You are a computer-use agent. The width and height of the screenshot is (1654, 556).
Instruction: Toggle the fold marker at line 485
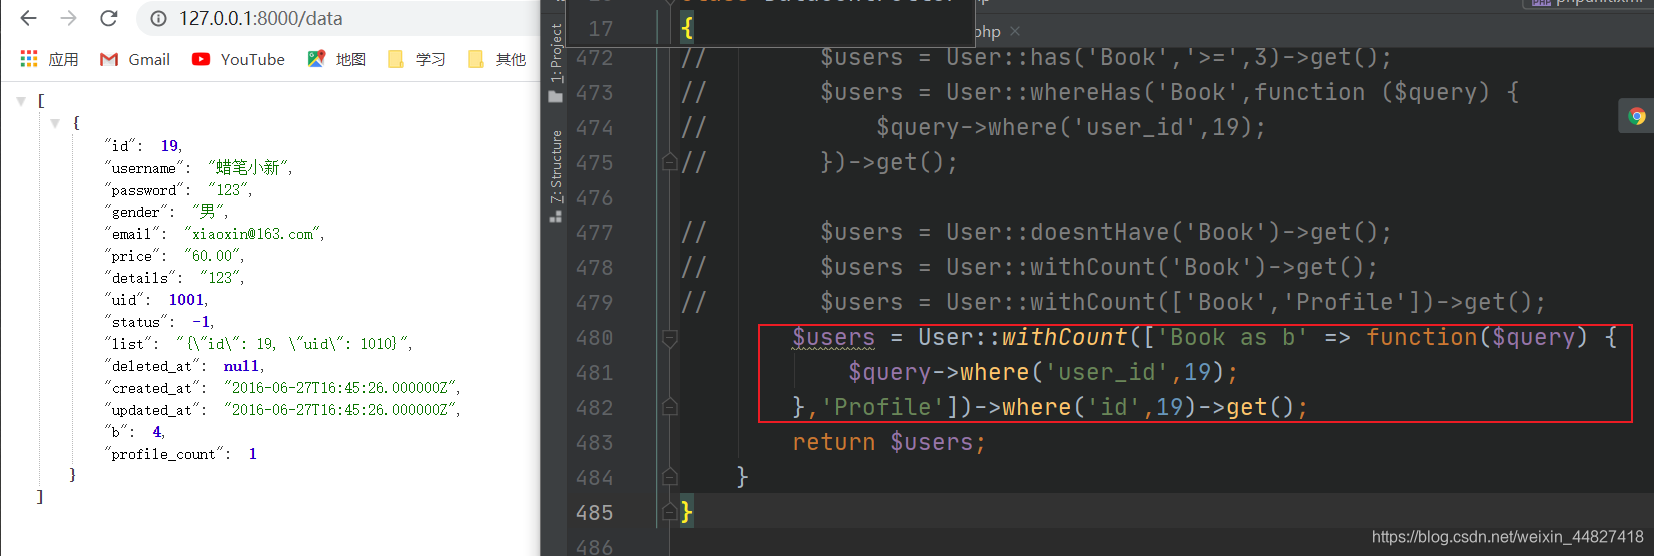pyautogui.click(x=670, y=512)
